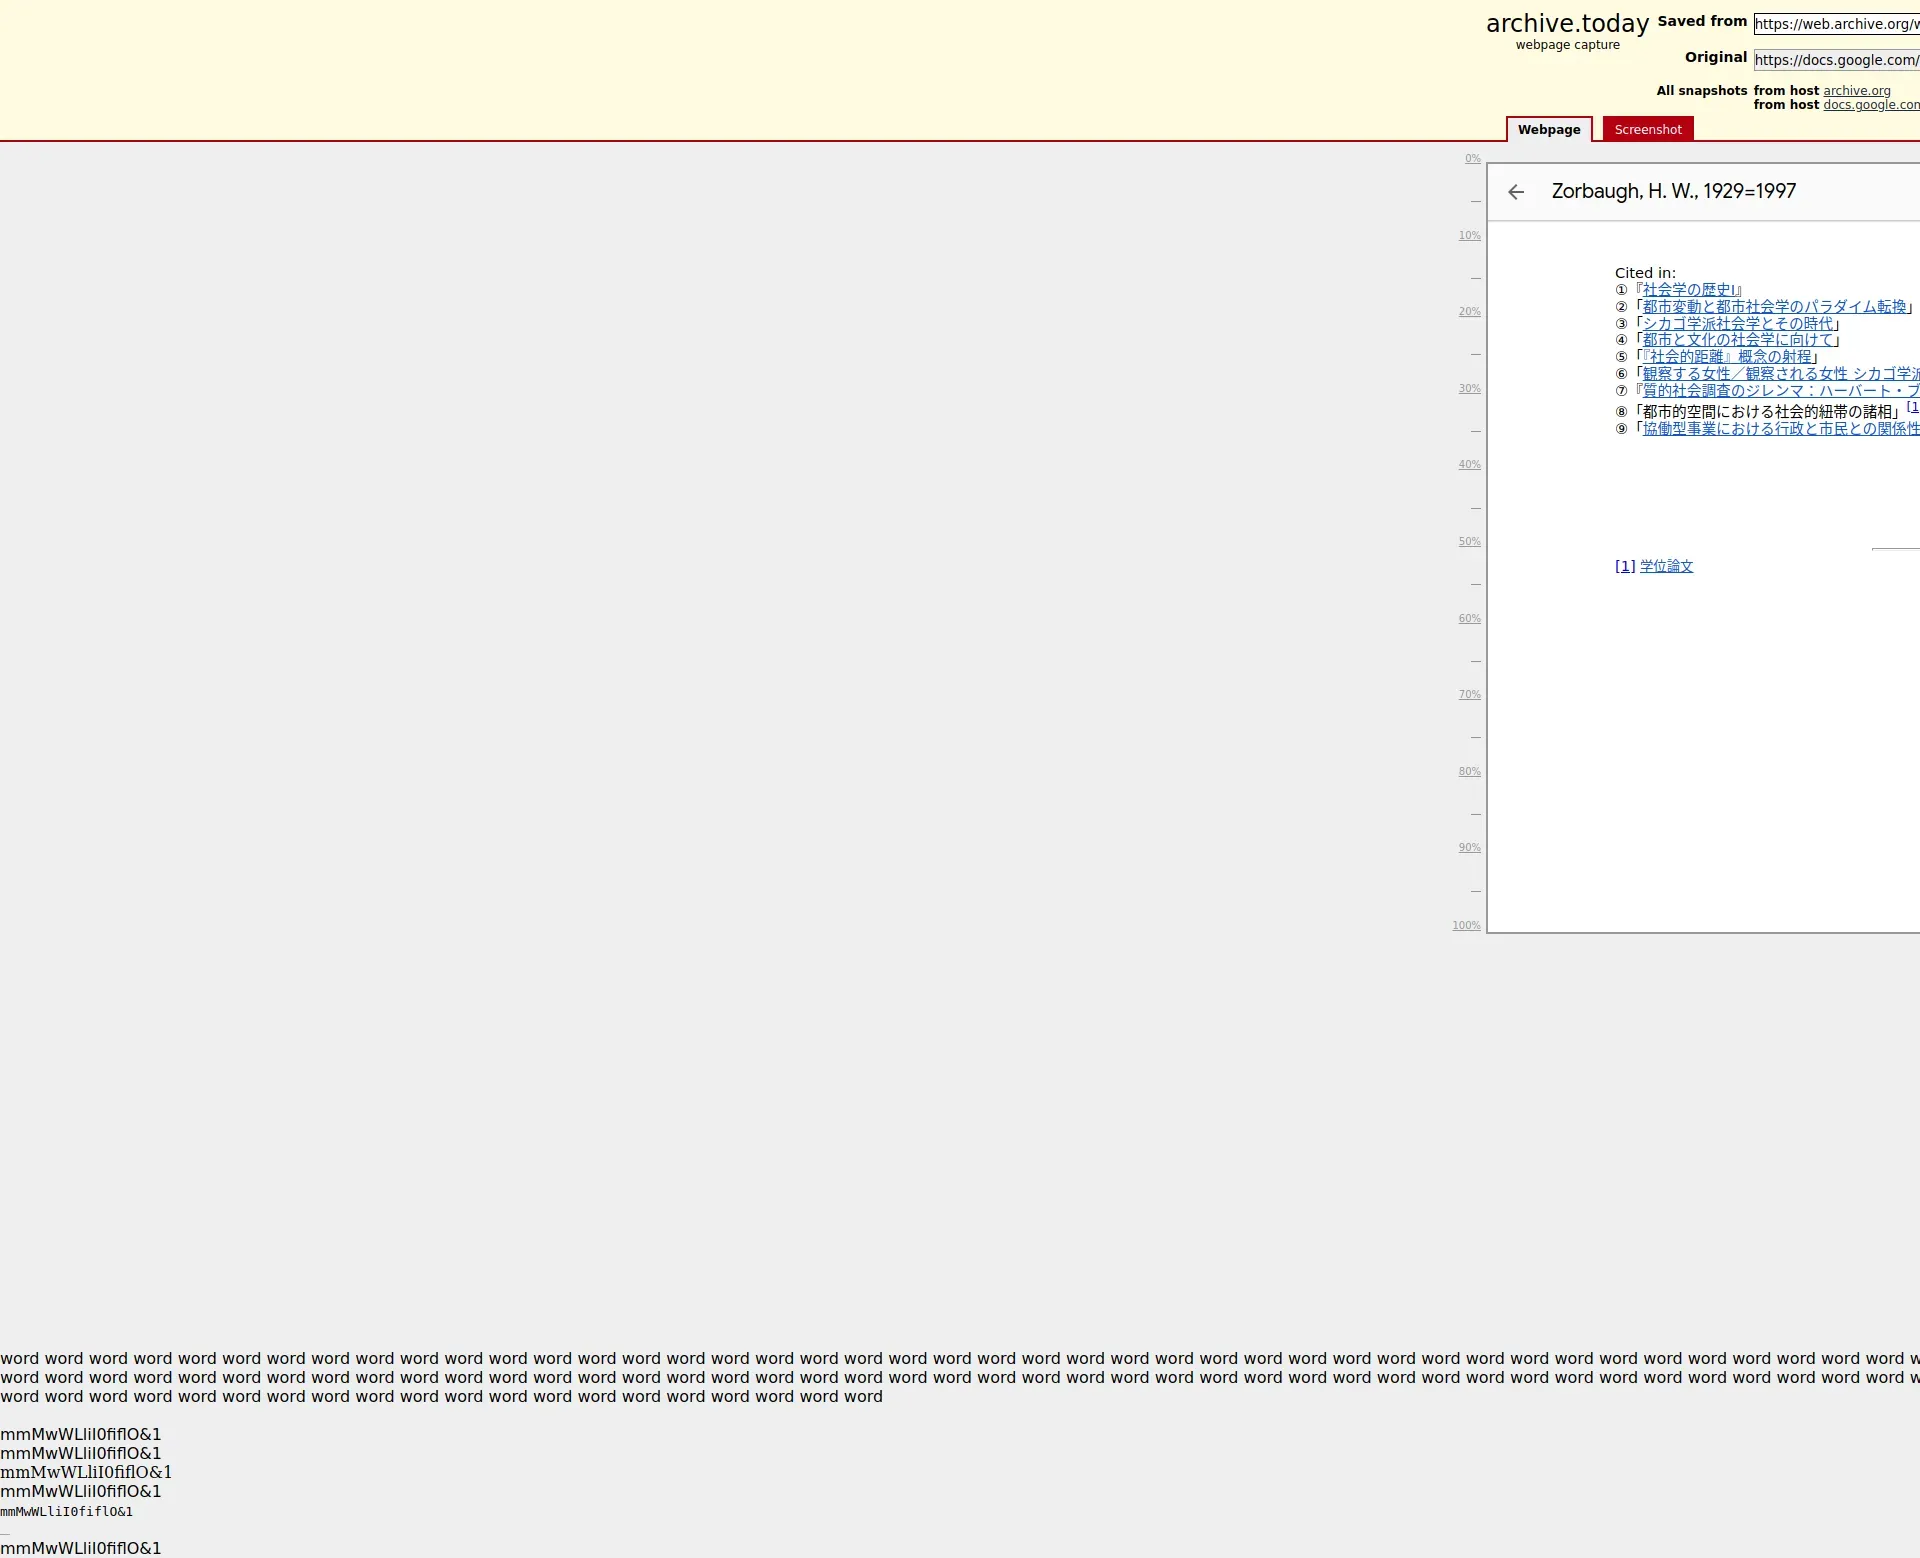Screen dimensions: 1920x1558
Task: Jump to the 50% scroll marker
Action: tap(1469, 542)
